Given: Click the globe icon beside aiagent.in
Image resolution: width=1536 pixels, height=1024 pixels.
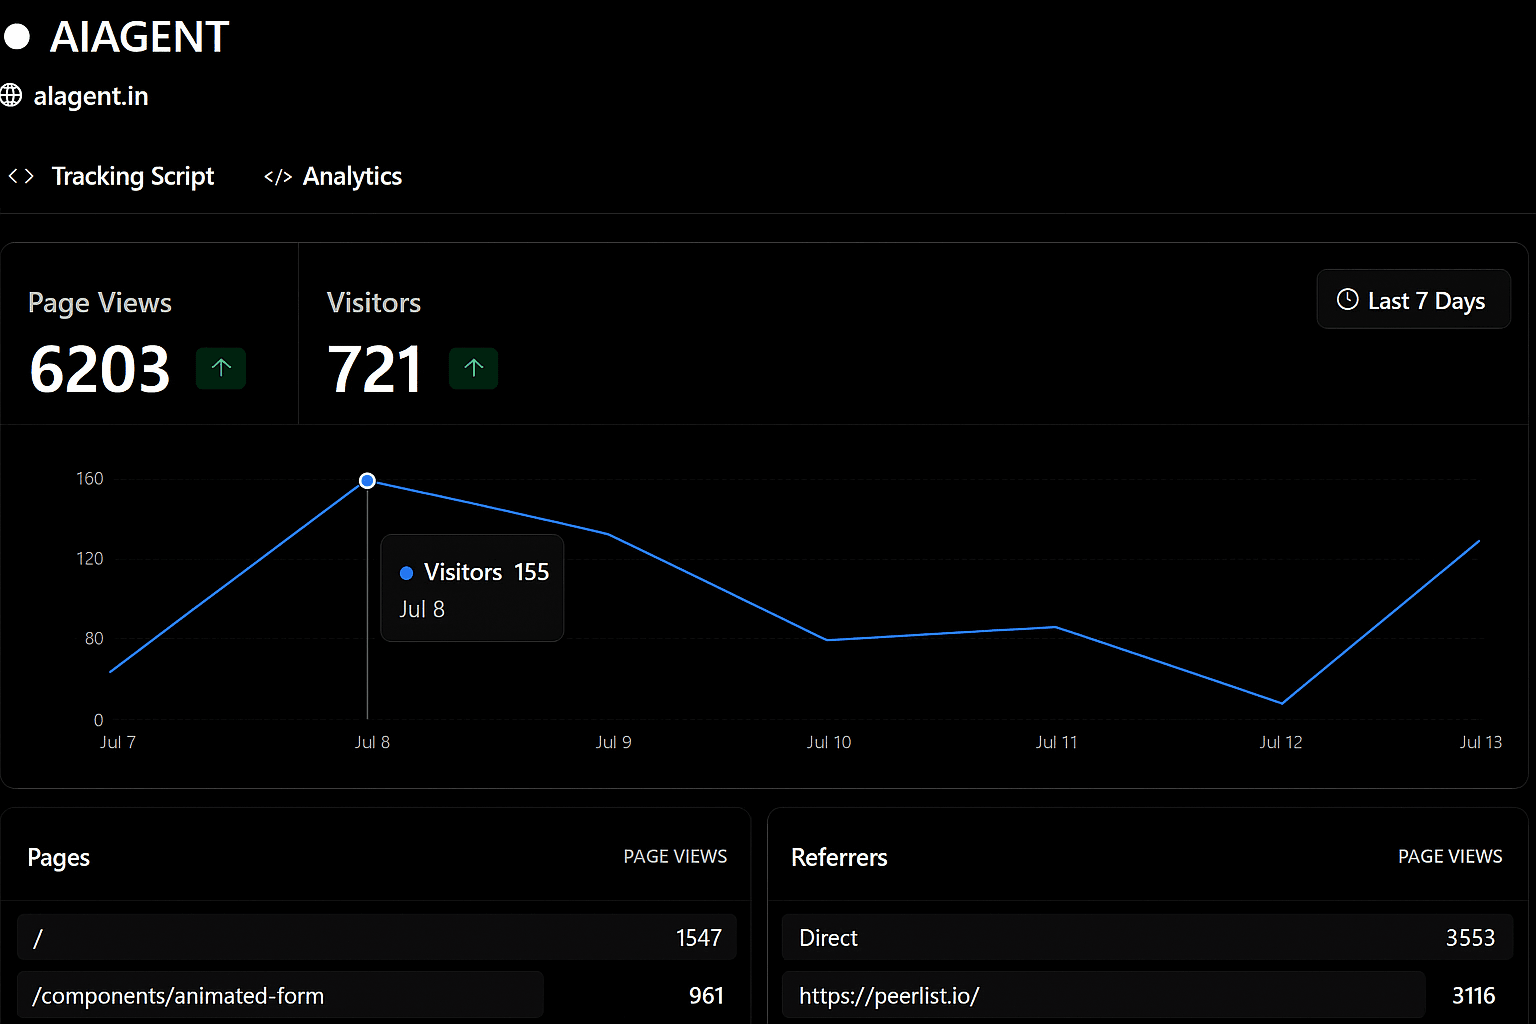Looking at the screenshot, I should click(x=11, y=95).
